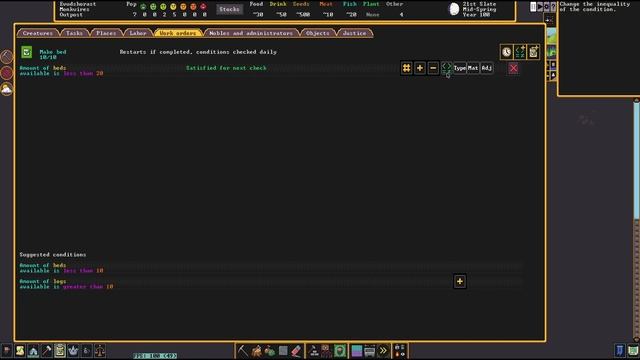
Task: Open the justice scales icon
Action: pyautogui.click(x=100, y=350)
